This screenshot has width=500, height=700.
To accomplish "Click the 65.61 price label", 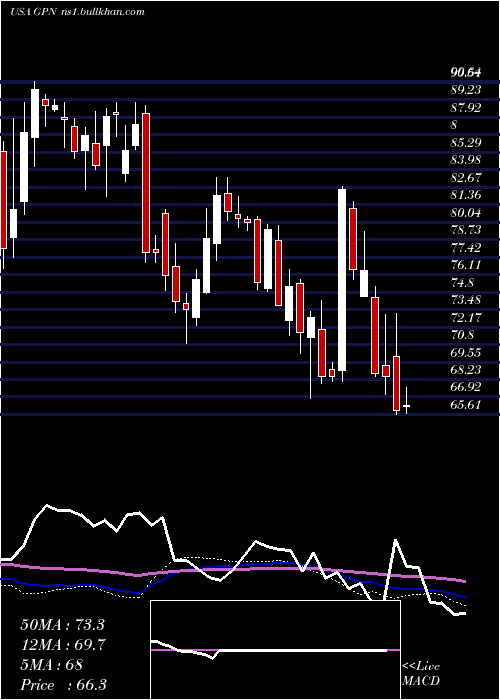I will (466, 405).
